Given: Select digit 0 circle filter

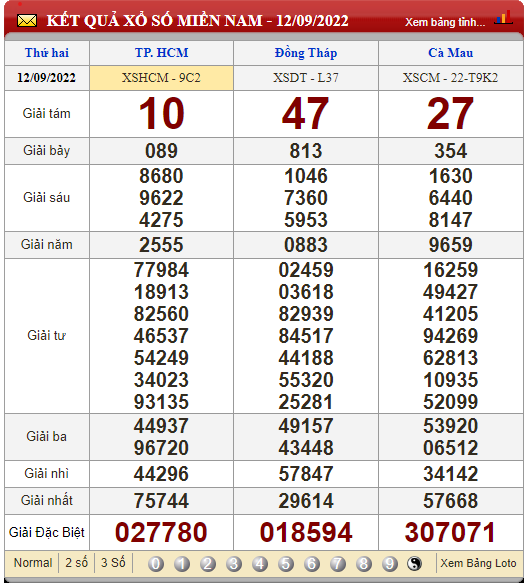Looking at the screenshot, I should pyautogui.click(x=156, y=564).
